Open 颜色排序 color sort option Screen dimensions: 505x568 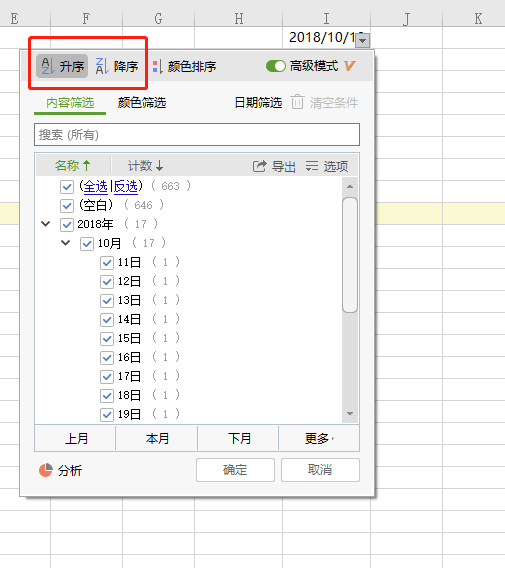(185, 67)
